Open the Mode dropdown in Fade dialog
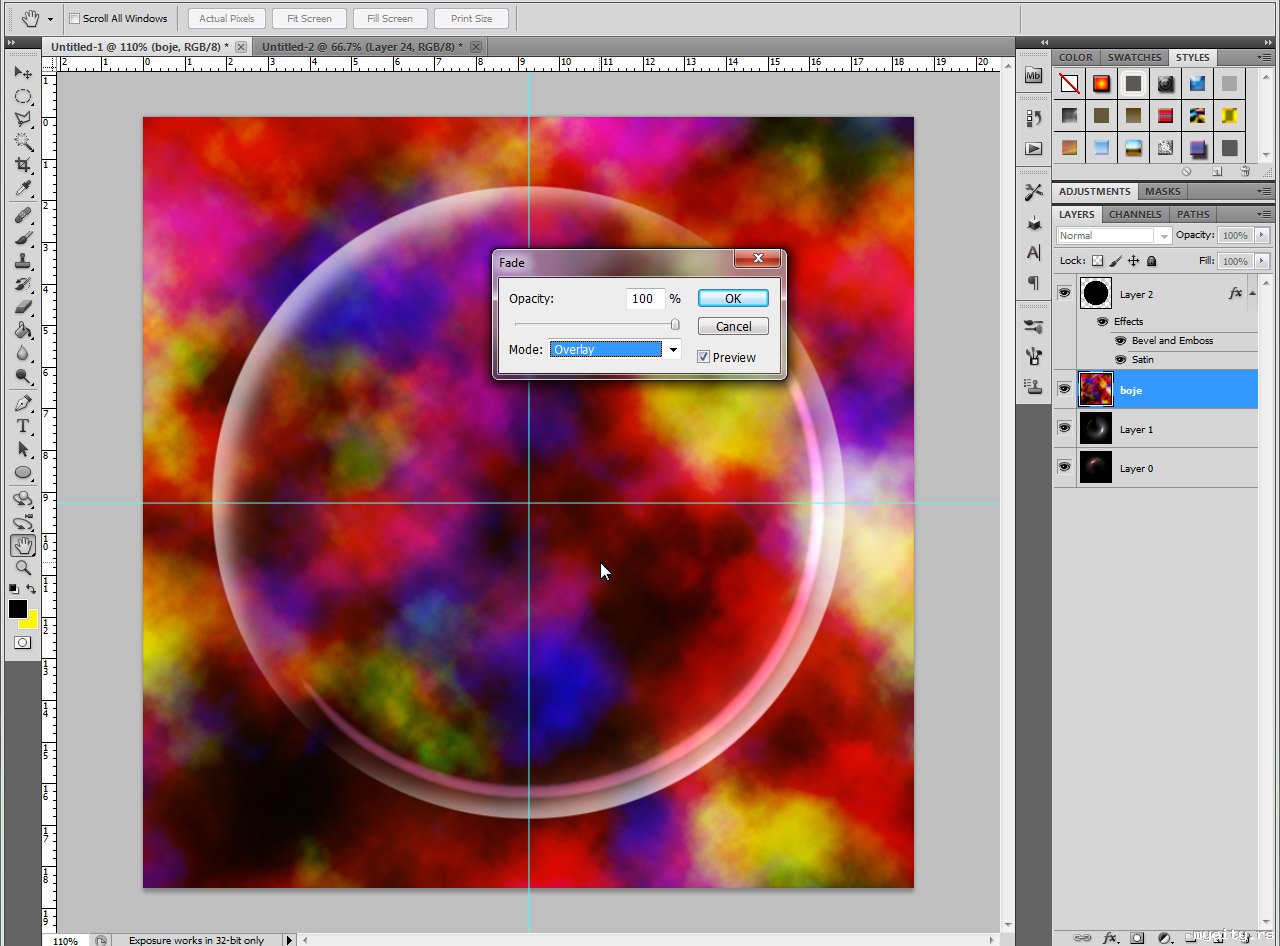The height and width of the screenshot is (946, 1280). tap(674, 349)
